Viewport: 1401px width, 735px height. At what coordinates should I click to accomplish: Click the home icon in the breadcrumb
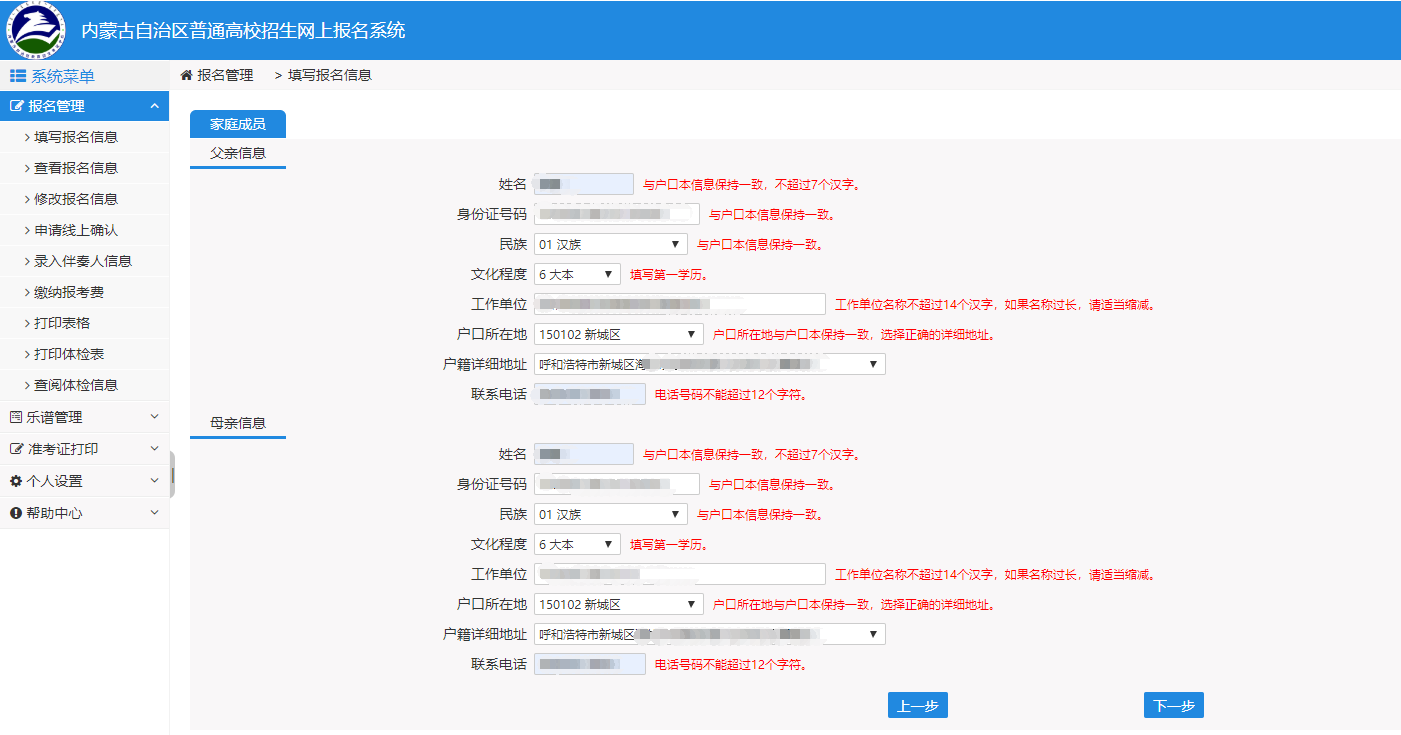(186, 75)
